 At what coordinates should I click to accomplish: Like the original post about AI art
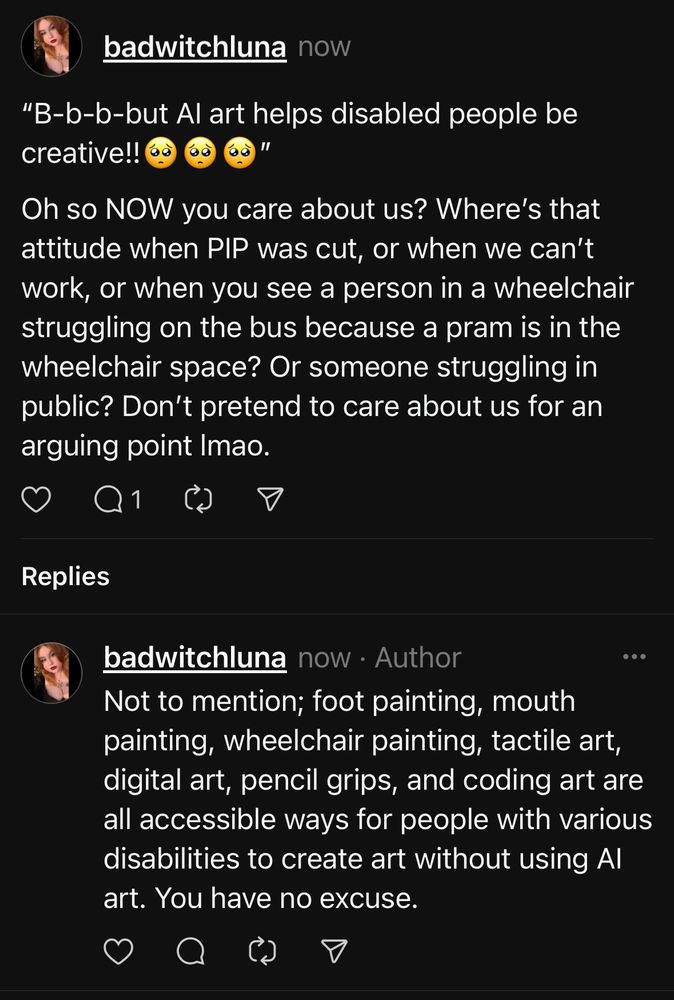[36, 499]
